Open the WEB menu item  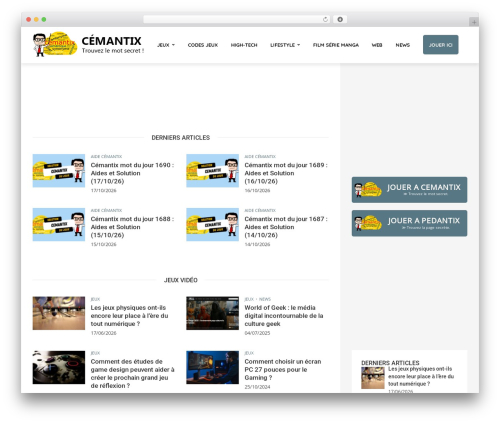point(377,45)
